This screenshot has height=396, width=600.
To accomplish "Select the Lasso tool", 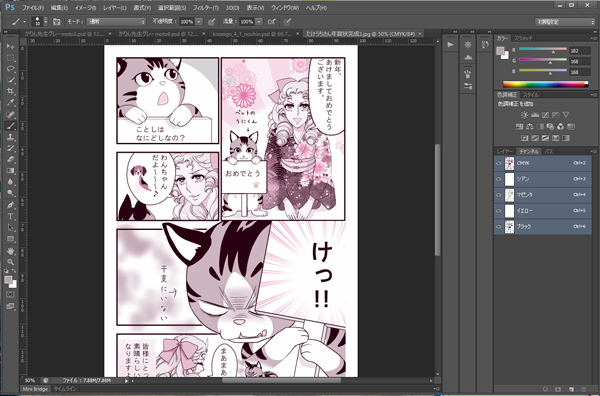I will point(10,69).
